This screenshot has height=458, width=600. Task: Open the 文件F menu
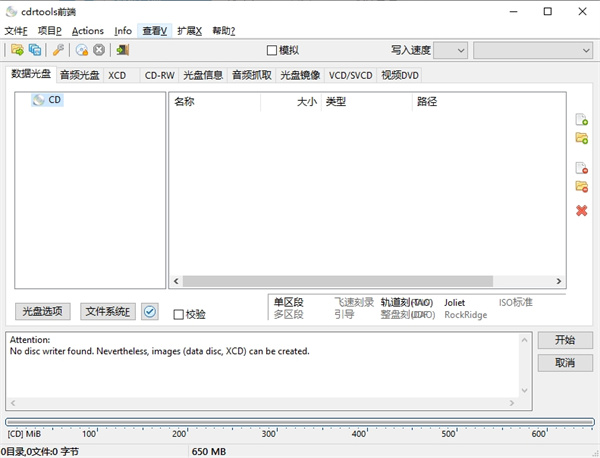click(x=16, y=31)
